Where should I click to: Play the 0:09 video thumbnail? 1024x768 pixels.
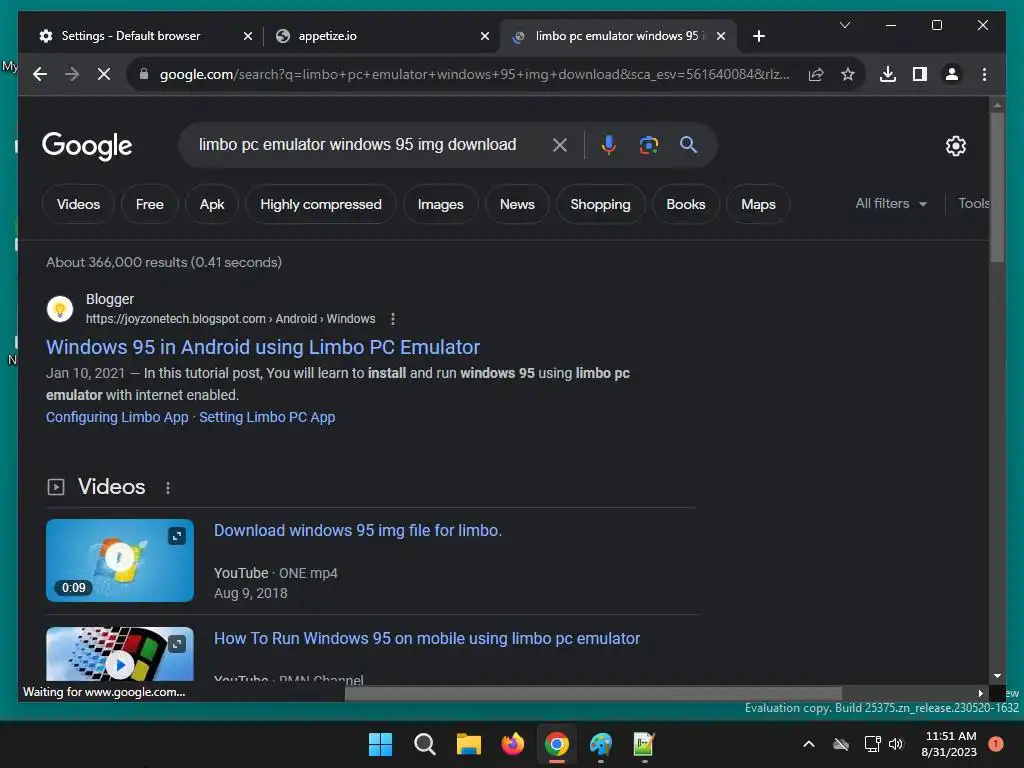120,560
